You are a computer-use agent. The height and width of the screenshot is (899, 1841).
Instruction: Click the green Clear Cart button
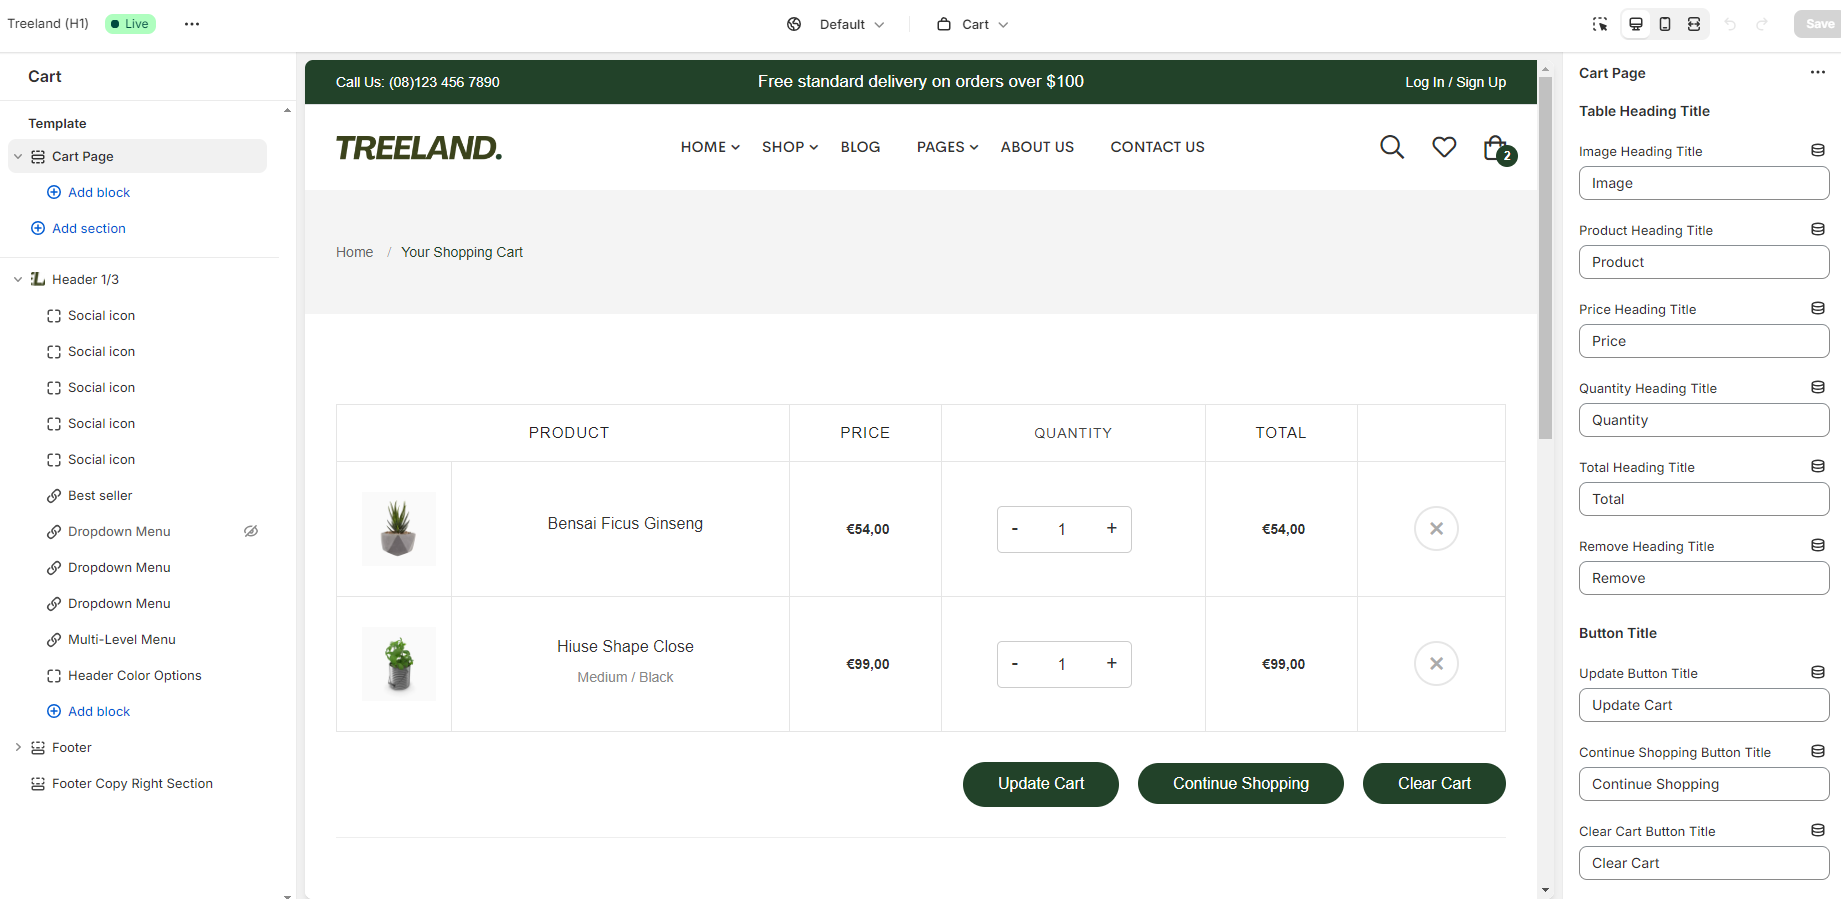click(x=1434, y=784)
